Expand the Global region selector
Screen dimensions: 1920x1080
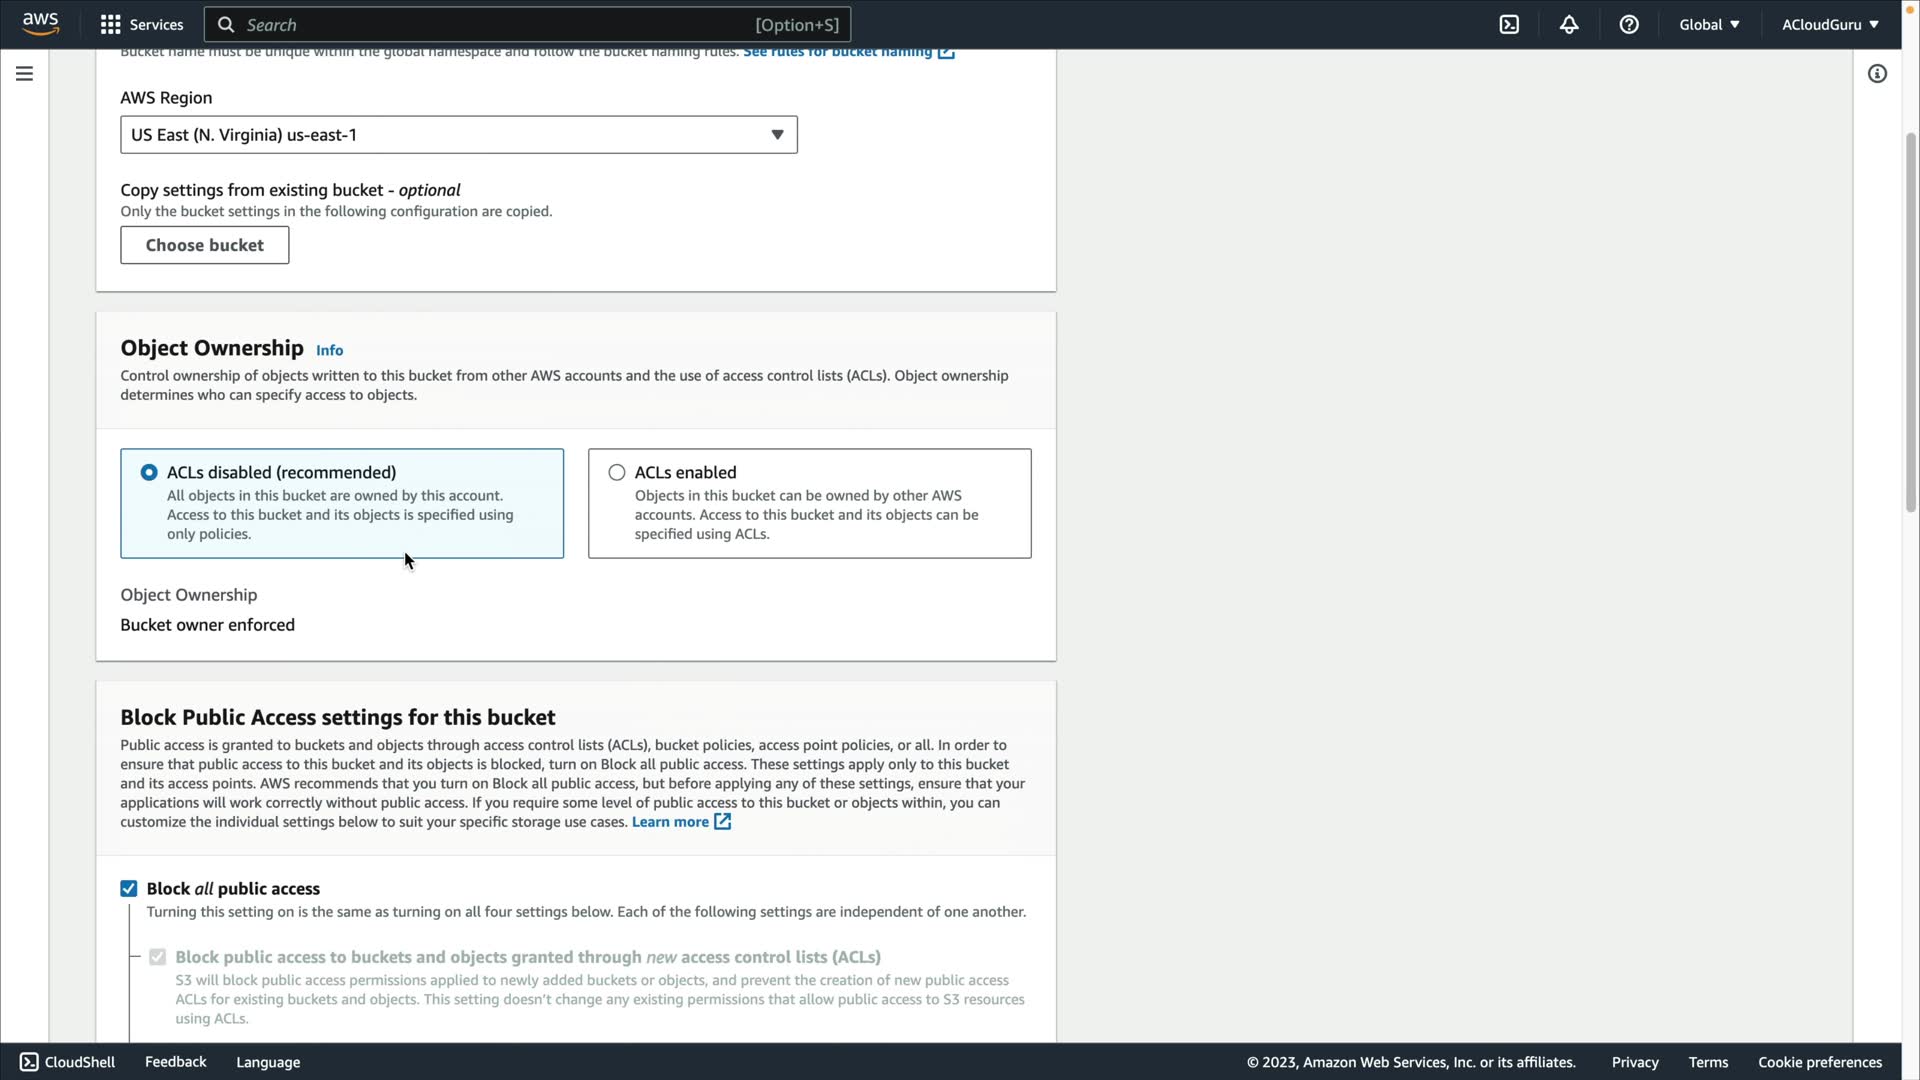[x=1709, y=24]
